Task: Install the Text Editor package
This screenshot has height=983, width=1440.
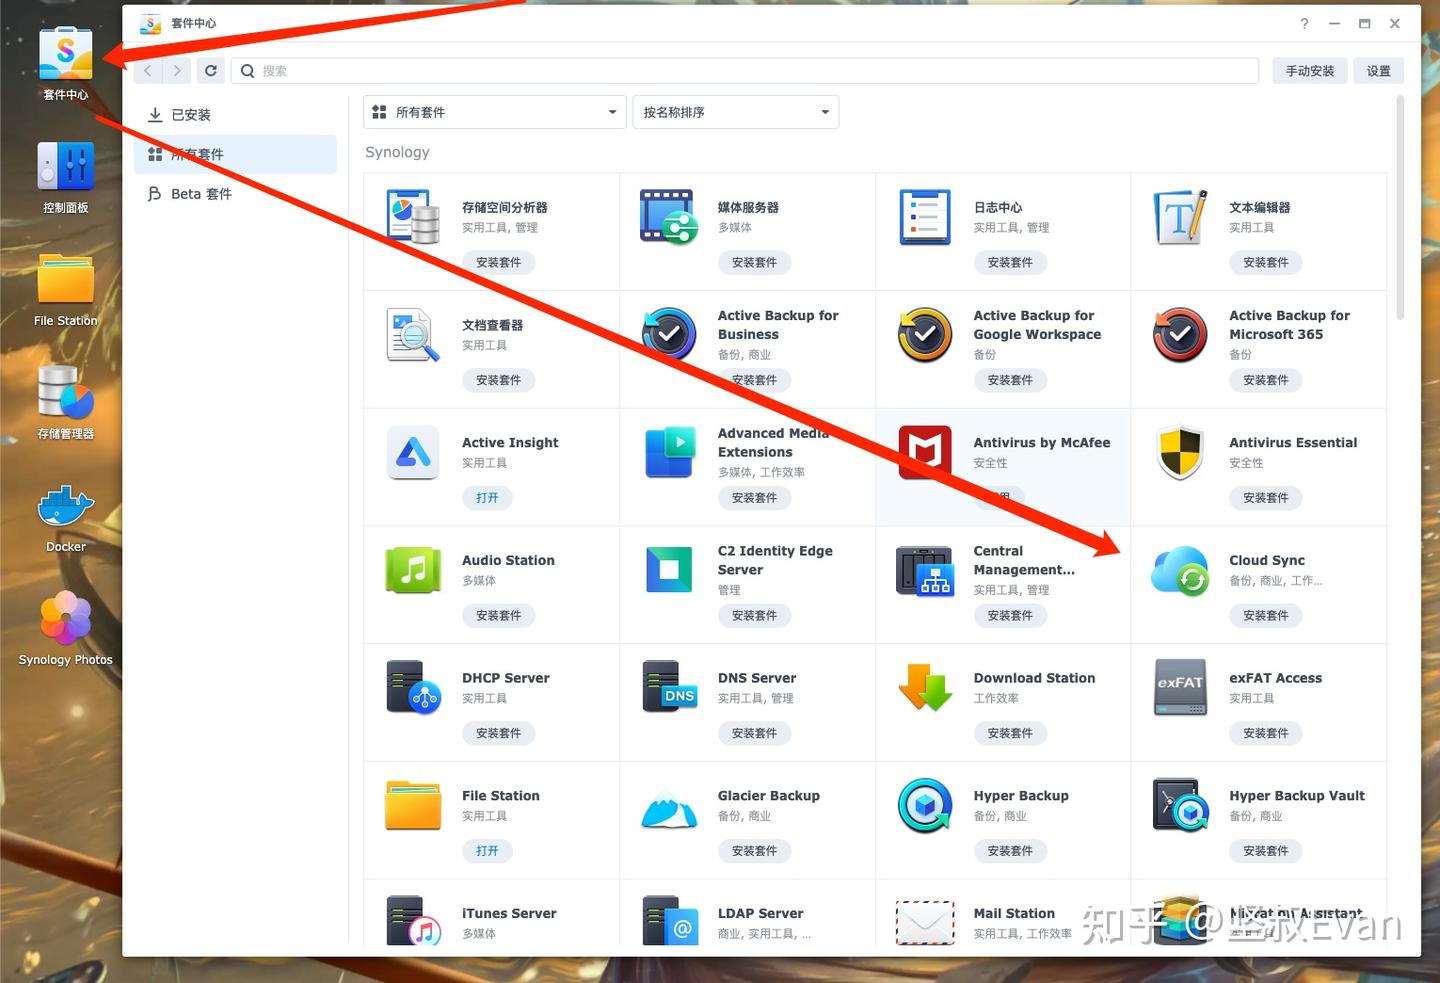Action: coord(1266,263)
